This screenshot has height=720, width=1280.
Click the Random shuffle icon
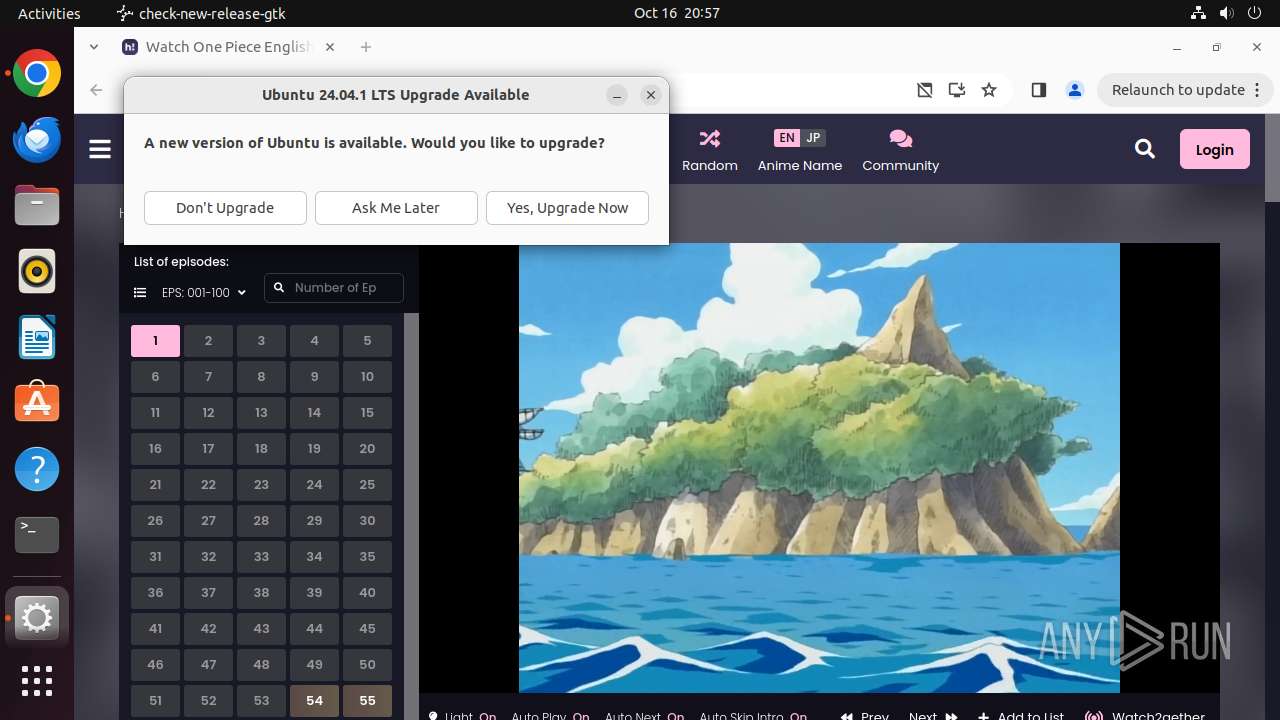click(x=710, y=138)
